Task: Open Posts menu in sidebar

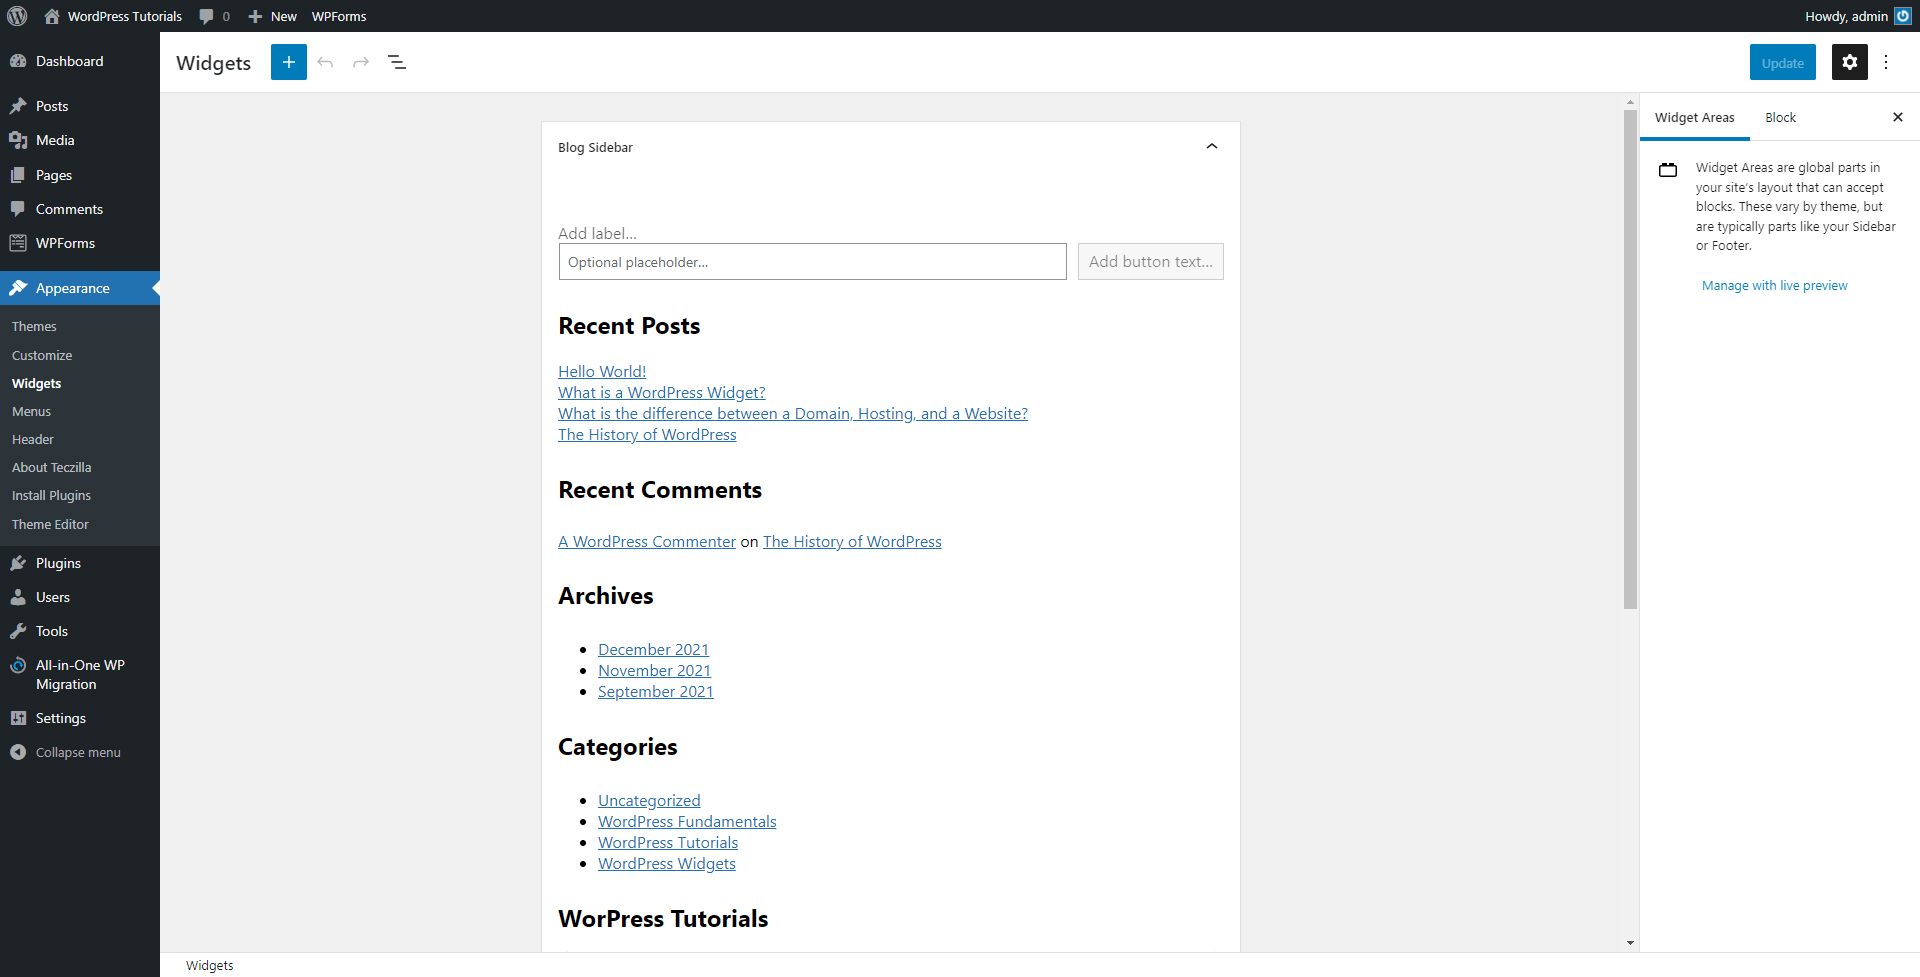Action: [x=80, y=106]
